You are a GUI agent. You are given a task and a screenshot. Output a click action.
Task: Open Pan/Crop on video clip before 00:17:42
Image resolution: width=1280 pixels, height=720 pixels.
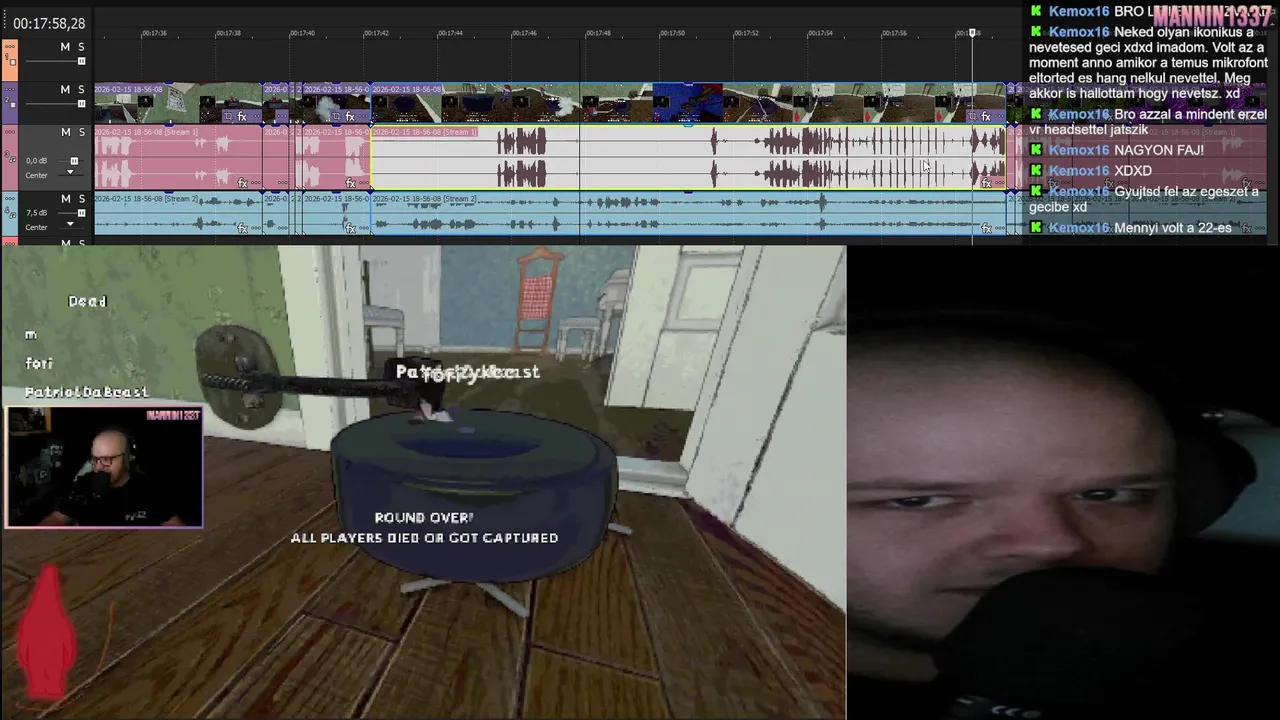tap(337, 117)
